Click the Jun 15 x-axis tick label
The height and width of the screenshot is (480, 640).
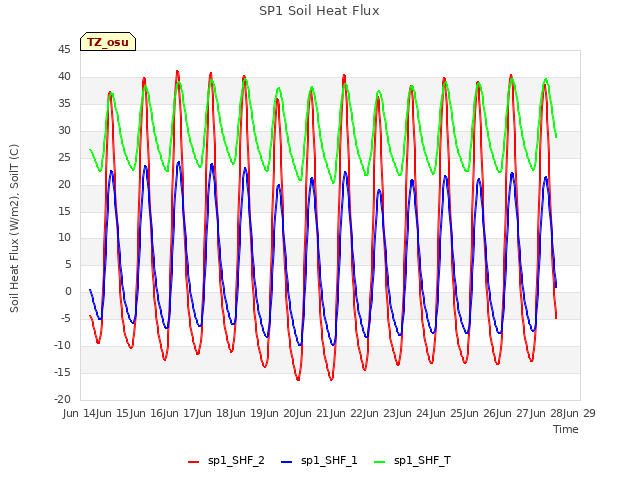click(114, 413)
